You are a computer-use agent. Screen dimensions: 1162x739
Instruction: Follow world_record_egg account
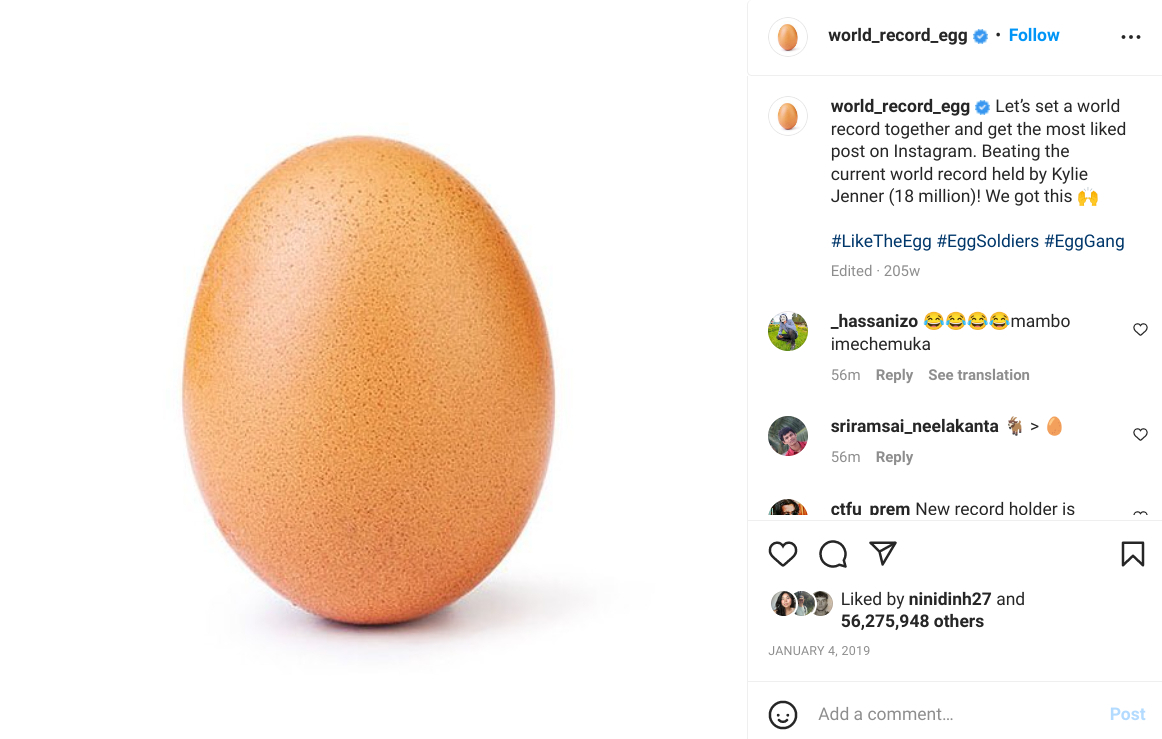pyautogui.click(x=1034, y=36)
